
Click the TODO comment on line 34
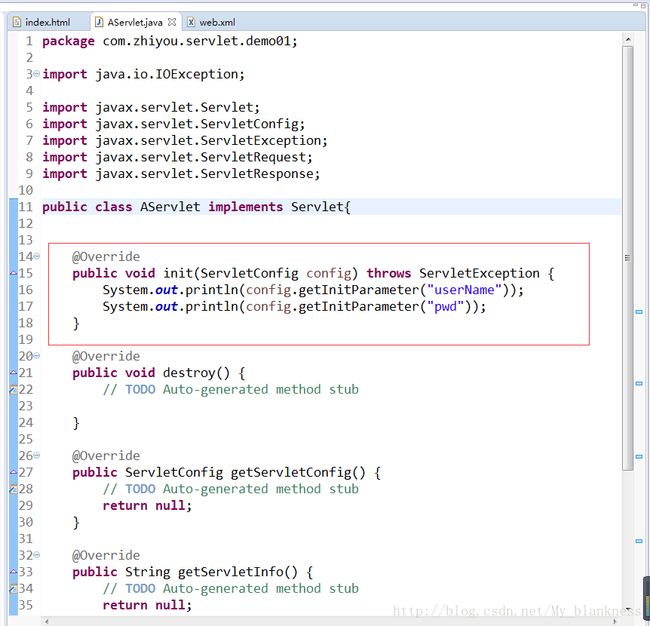point(230,588)
